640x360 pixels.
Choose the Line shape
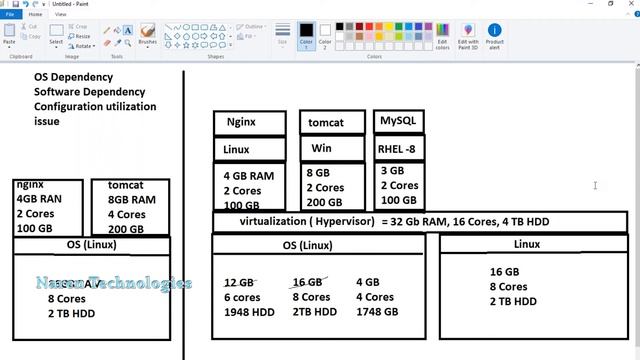pyautogui.click(x=168, y=27)
